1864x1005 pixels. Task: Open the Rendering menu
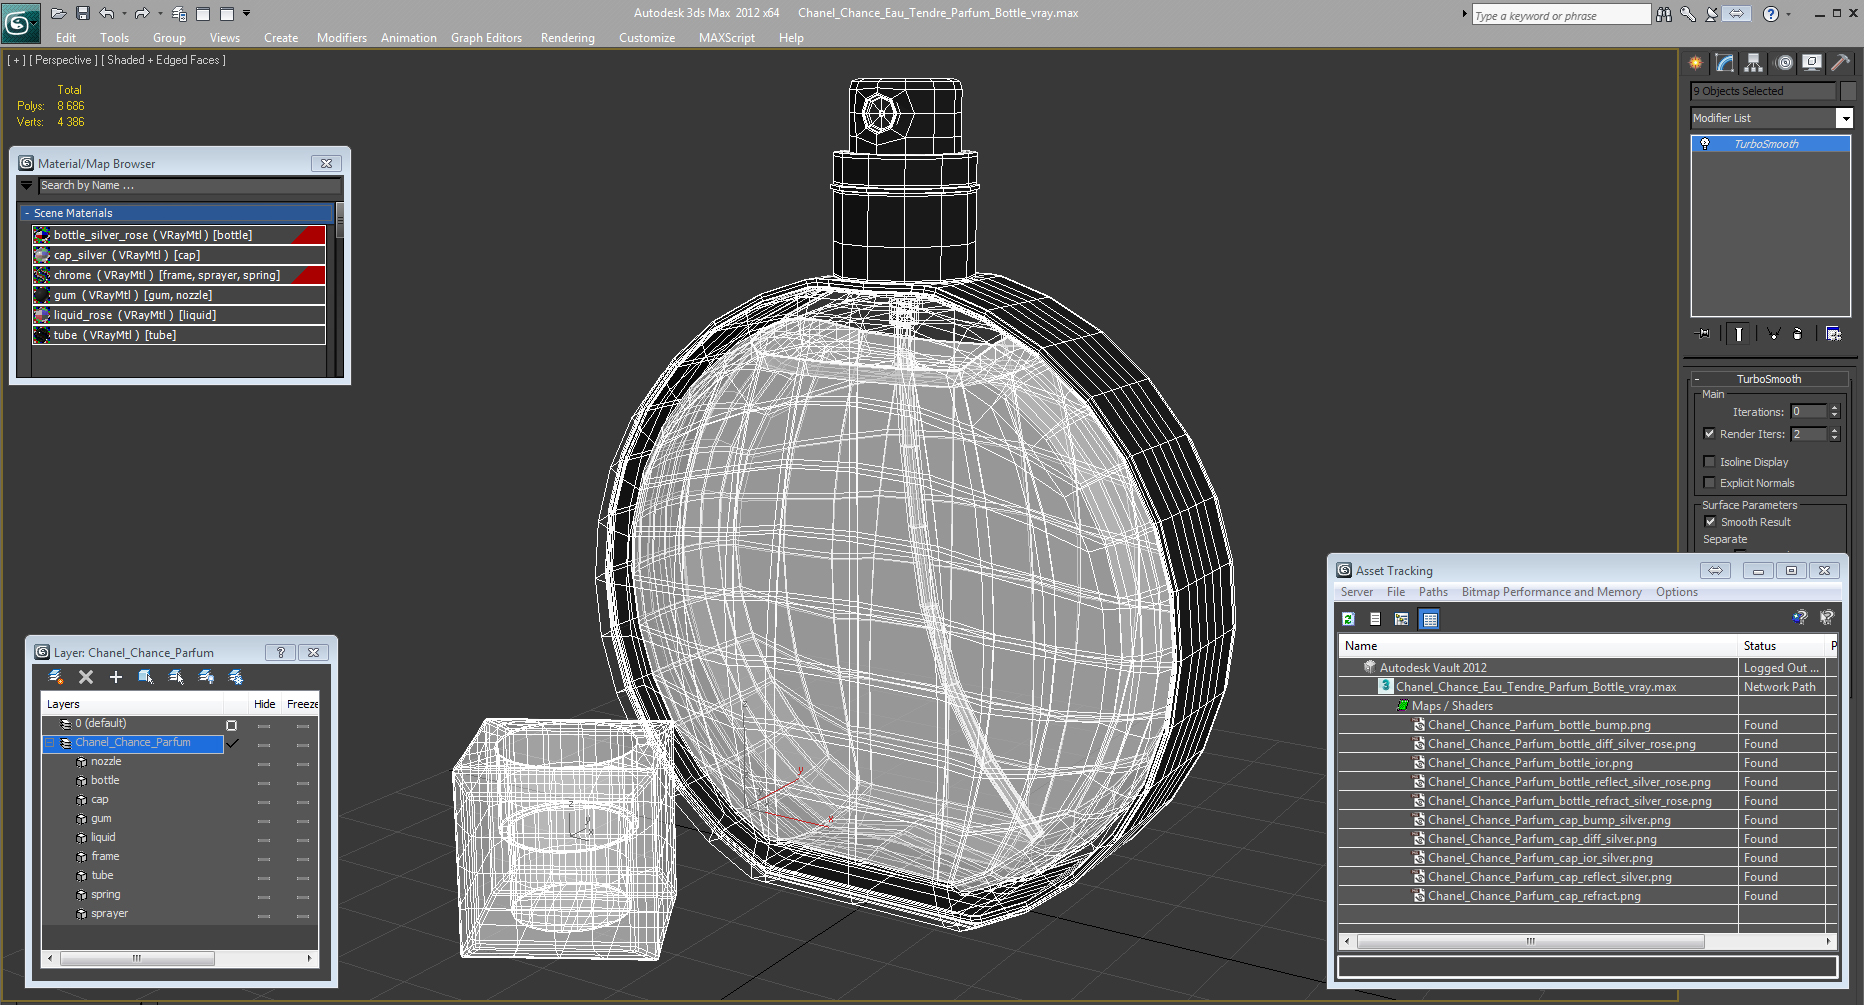coord(568,38)
